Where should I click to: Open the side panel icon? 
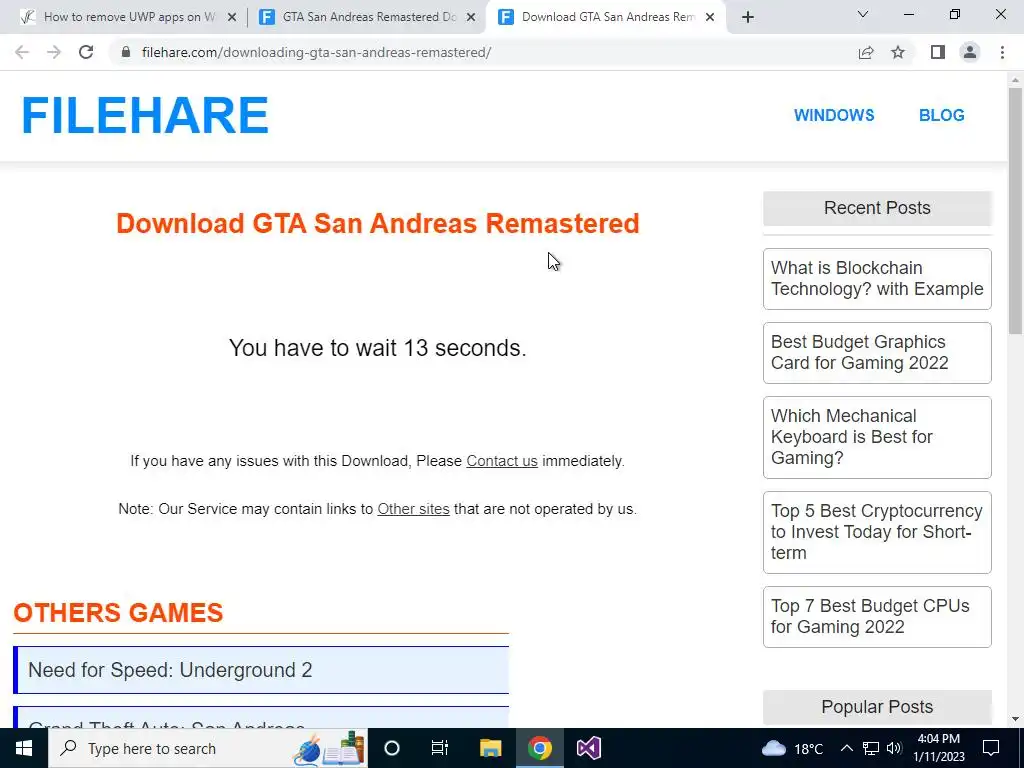click(938, 52)
